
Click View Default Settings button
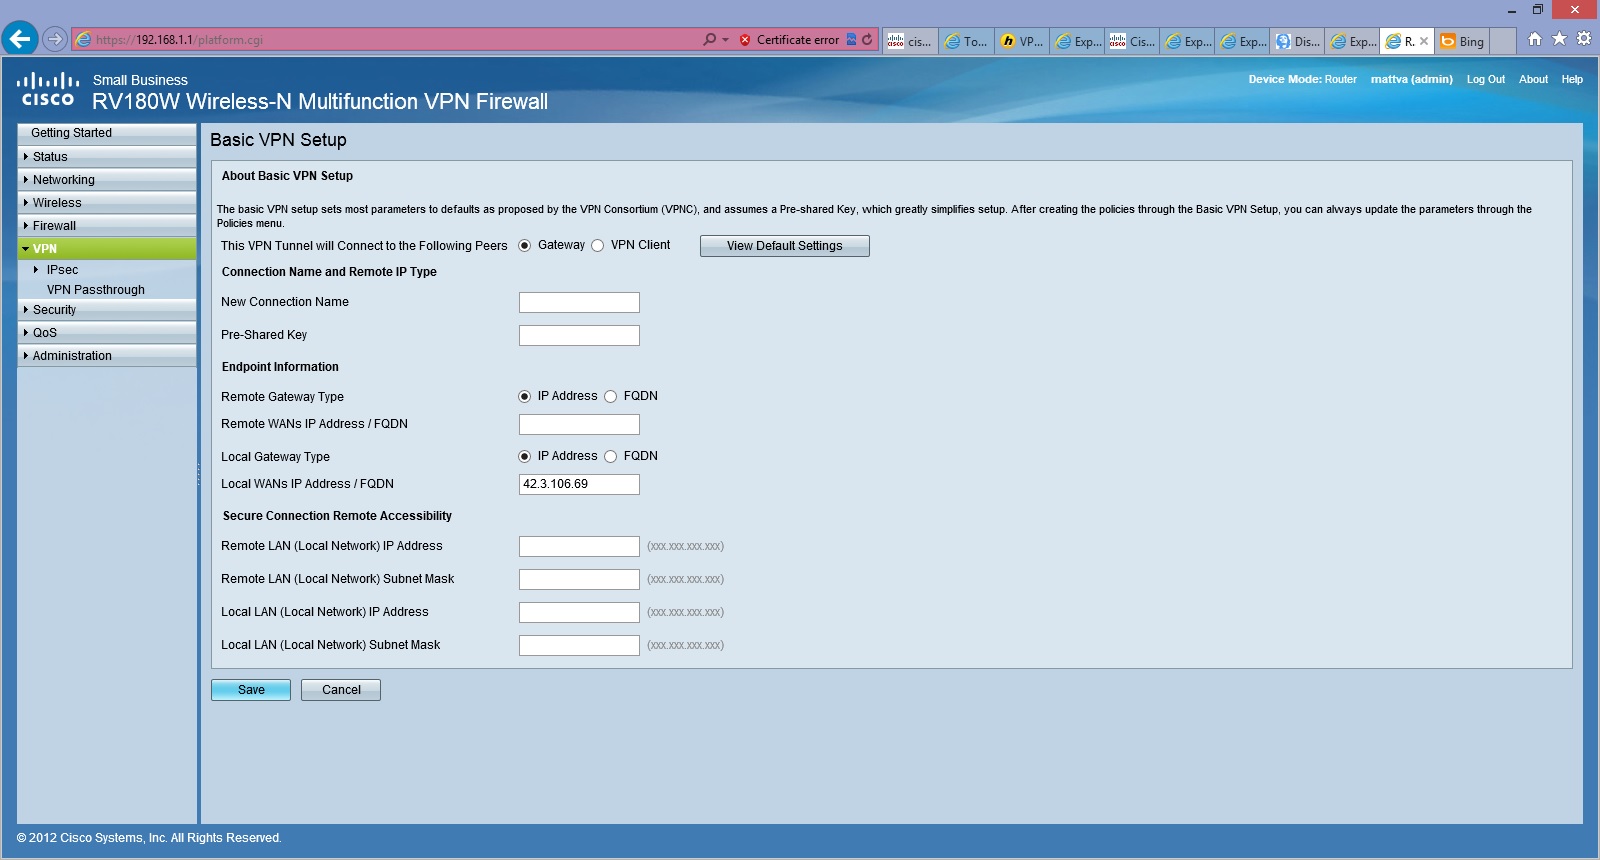(x=785, y=246)
